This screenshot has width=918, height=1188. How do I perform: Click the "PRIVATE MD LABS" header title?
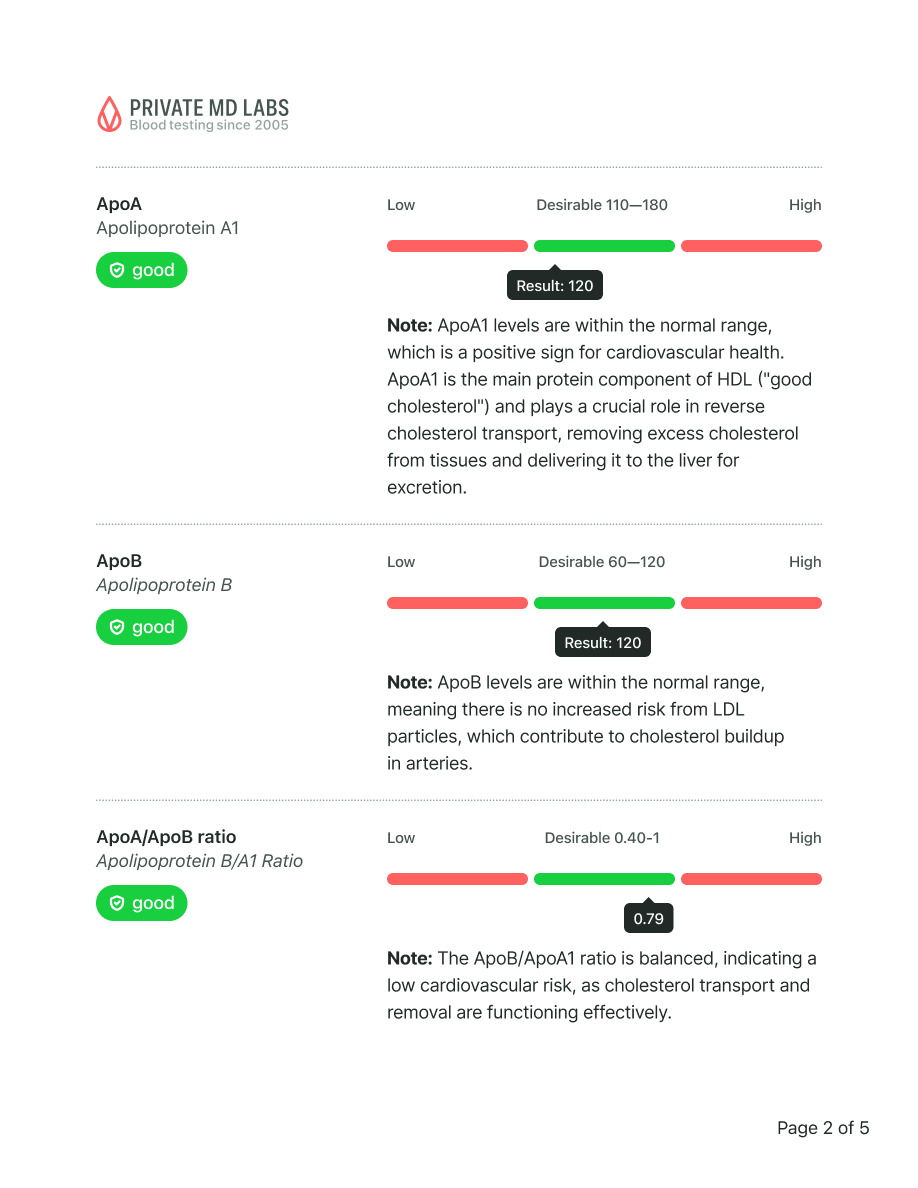(209, 108)
